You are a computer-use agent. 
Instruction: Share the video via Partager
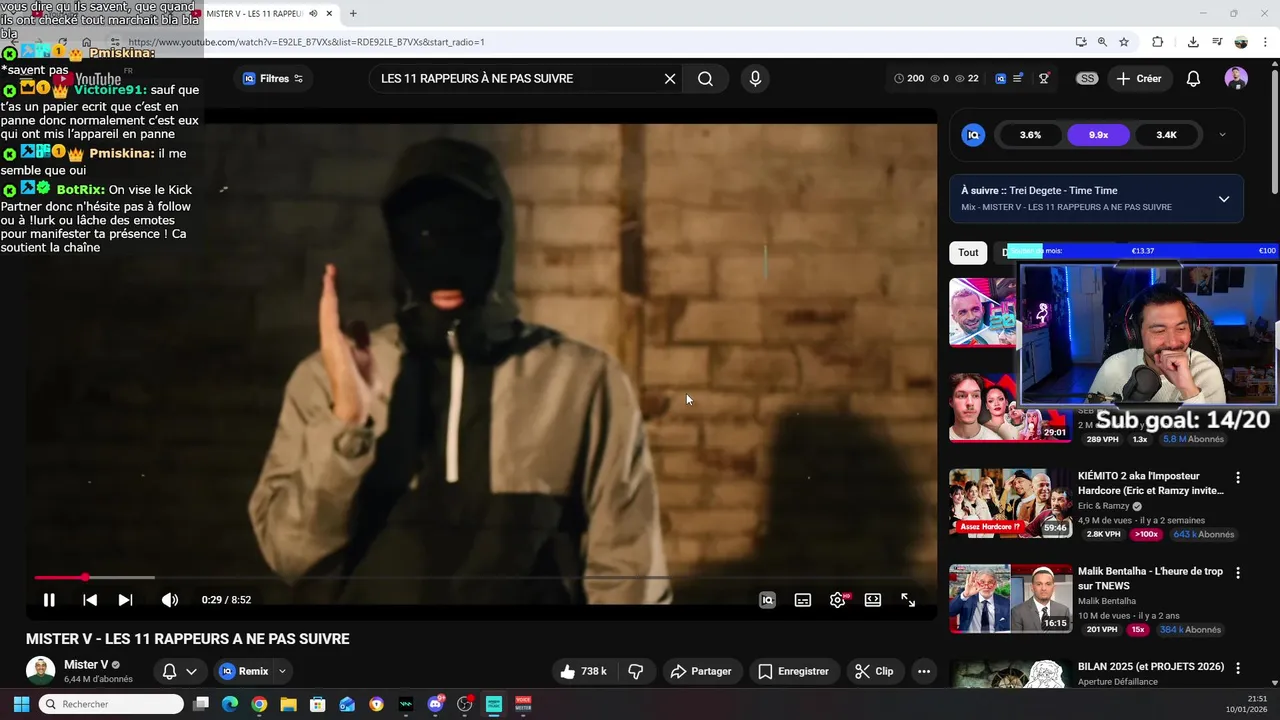tap(701, 671)
